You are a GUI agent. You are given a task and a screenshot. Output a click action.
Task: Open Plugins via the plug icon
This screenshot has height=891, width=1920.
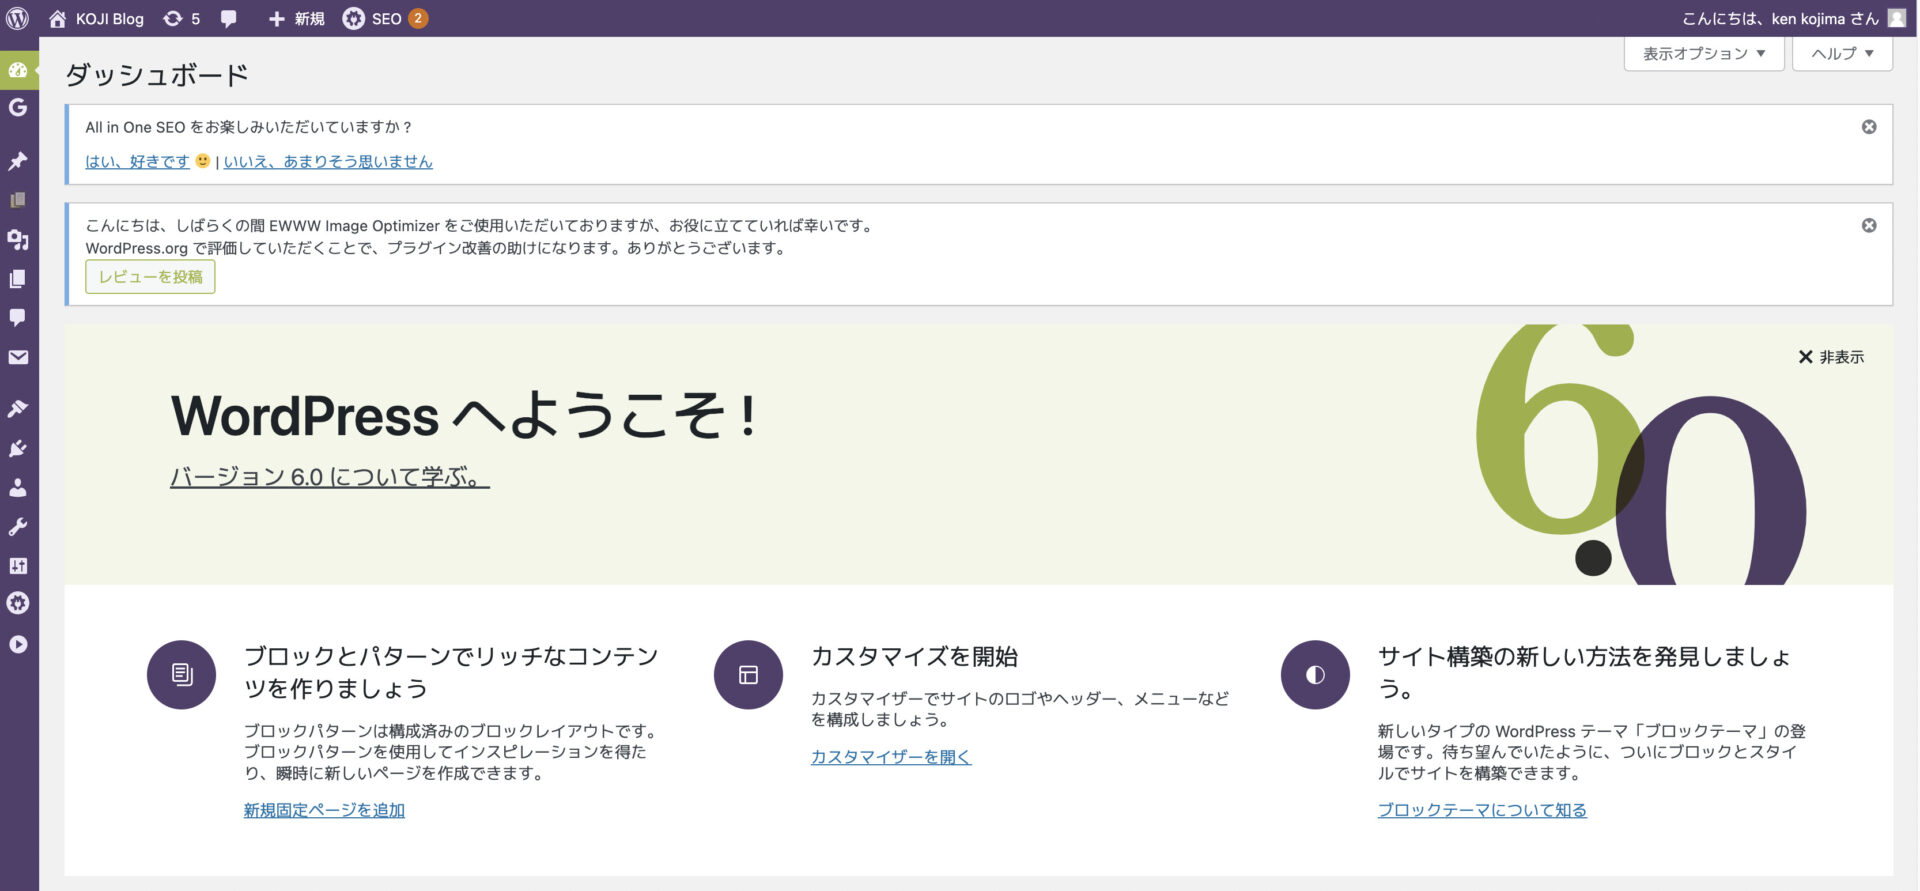pos(18,448)
